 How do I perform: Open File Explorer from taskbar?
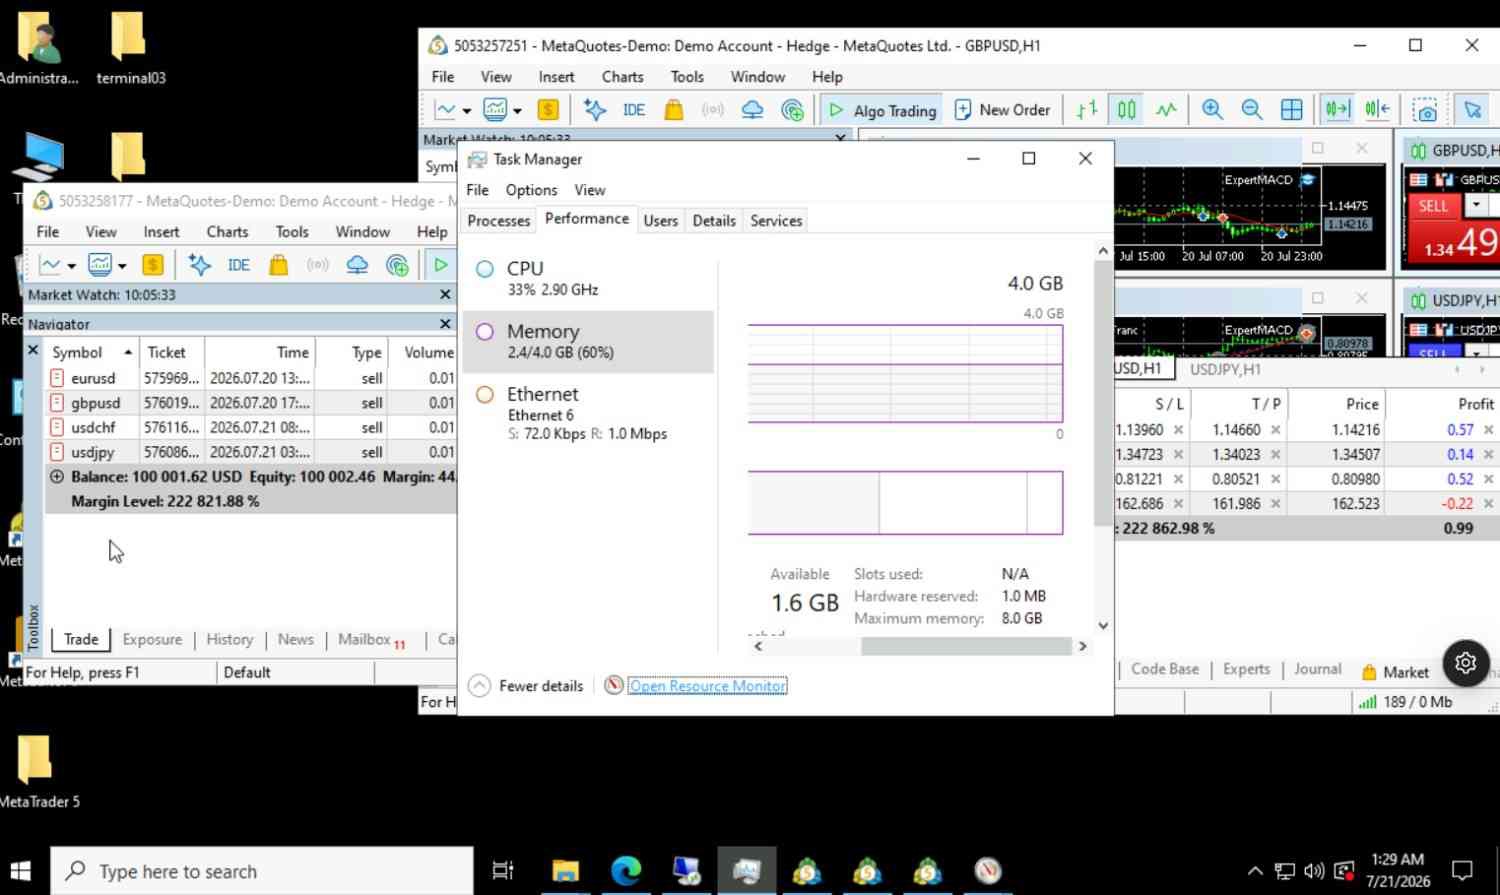click(566, 871)
